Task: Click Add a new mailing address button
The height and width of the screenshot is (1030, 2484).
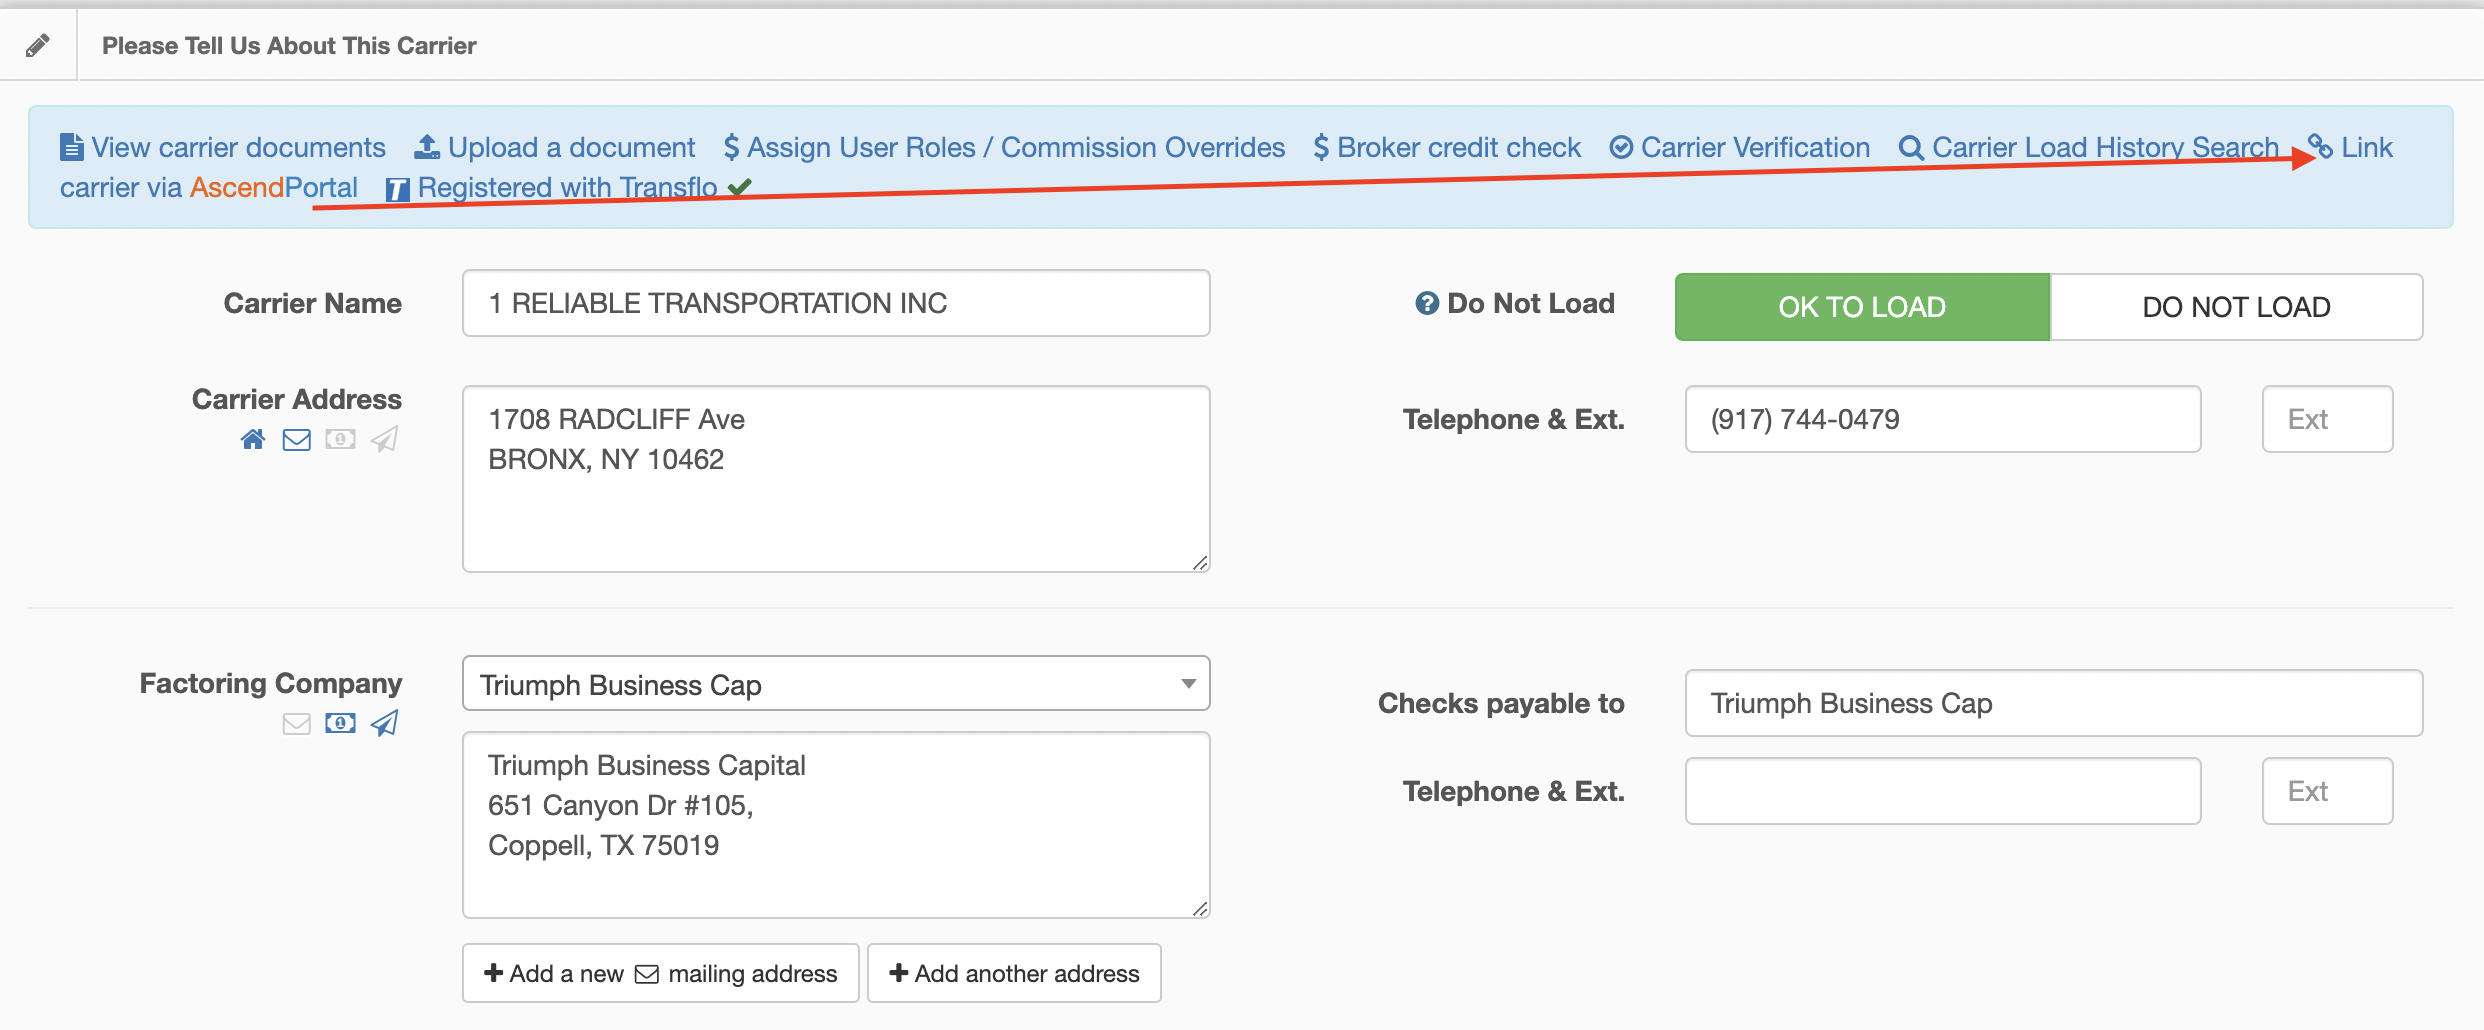Action: click(x=661, y=973)
